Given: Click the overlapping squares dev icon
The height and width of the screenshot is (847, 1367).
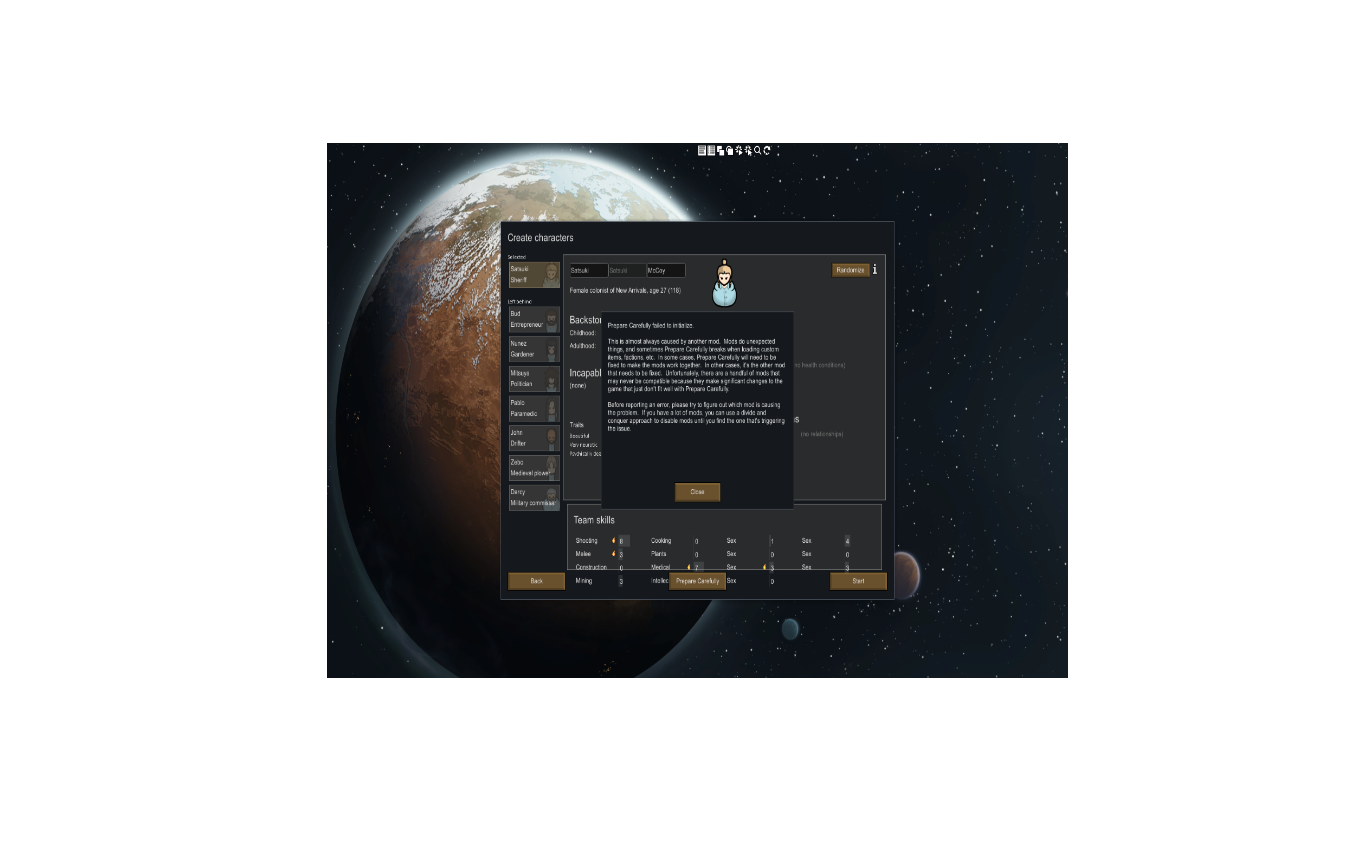Looking at the screenshot, I should pyautogui.click(x=721, y=151).
